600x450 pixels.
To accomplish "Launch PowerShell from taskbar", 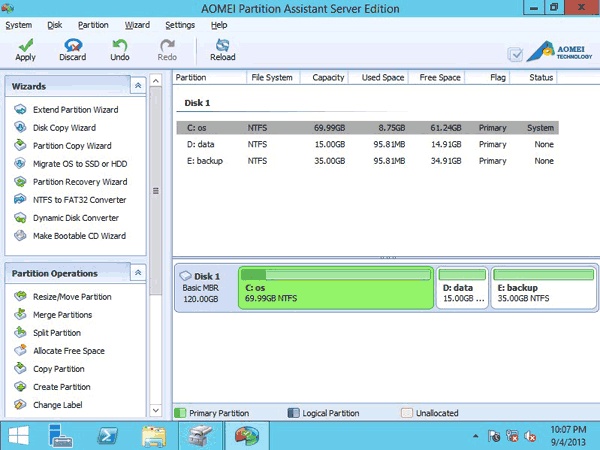I will point(108,436).
